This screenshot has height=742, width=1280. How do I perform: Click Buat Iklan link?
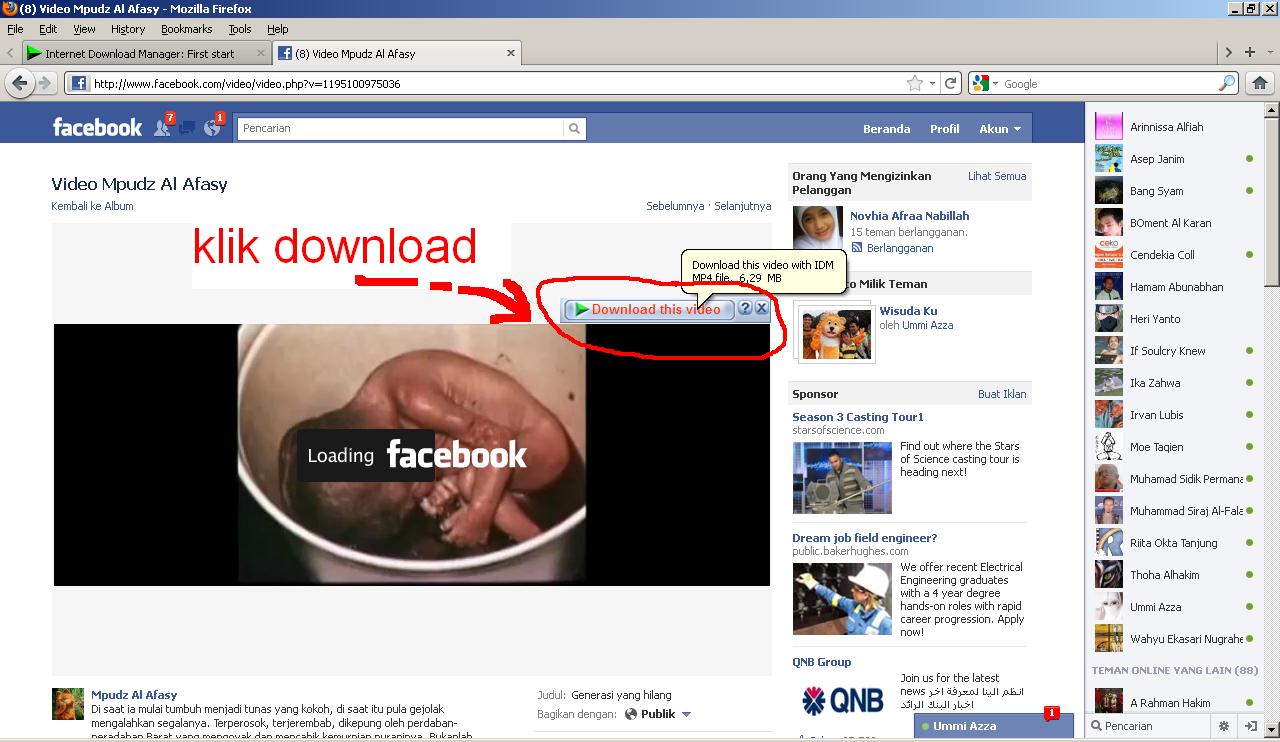tap(1002, 394)
